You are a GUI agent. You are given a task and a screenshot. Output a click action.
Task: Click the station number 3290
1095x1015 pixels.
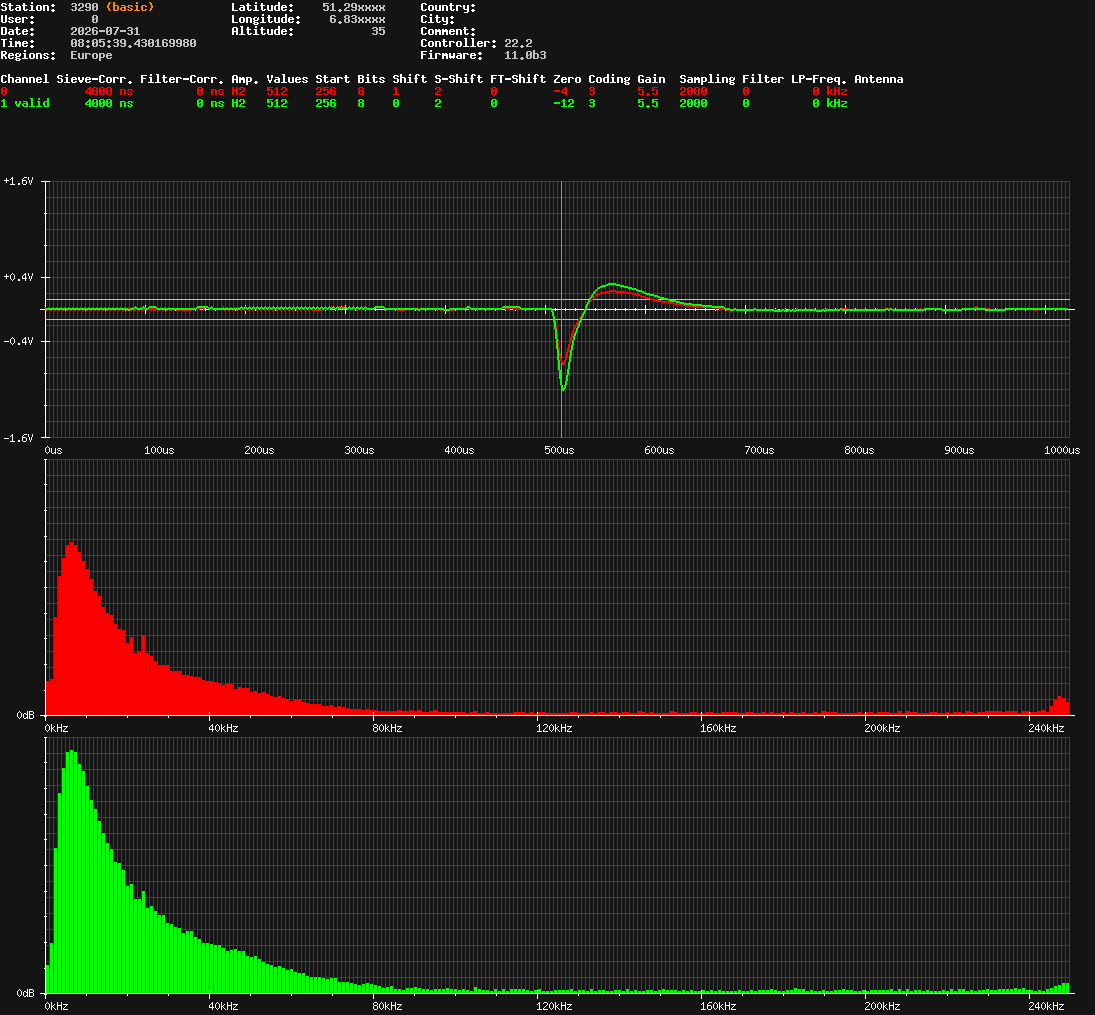[84, 7]
